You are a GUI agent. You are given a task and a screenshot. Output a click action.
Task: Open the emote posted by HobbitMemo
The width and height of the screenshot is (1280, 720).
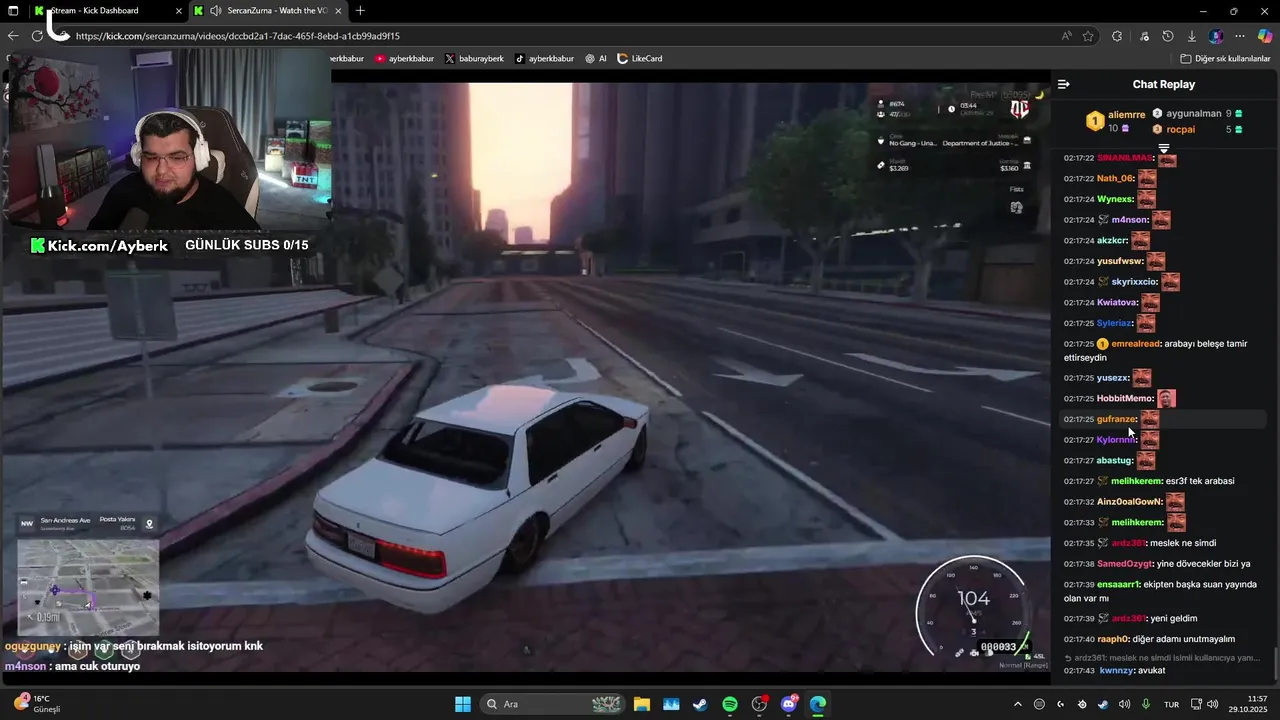click(x=1166, y=398)
